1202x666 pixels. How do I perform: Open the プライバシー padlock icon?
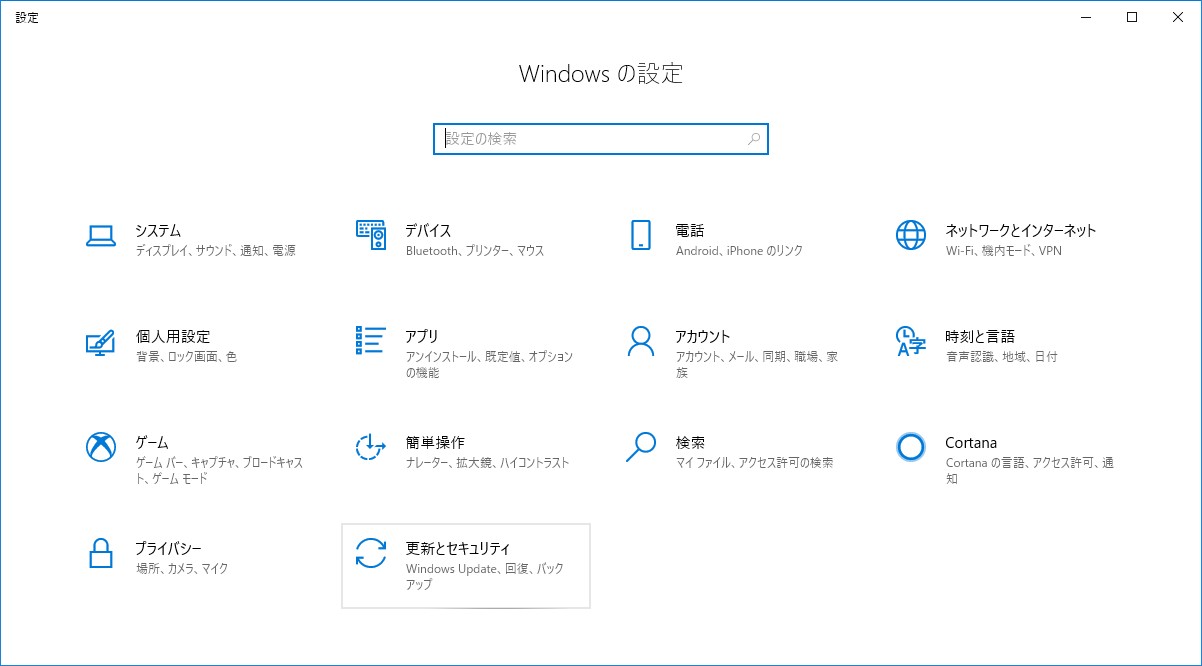(x=101, y=553)
